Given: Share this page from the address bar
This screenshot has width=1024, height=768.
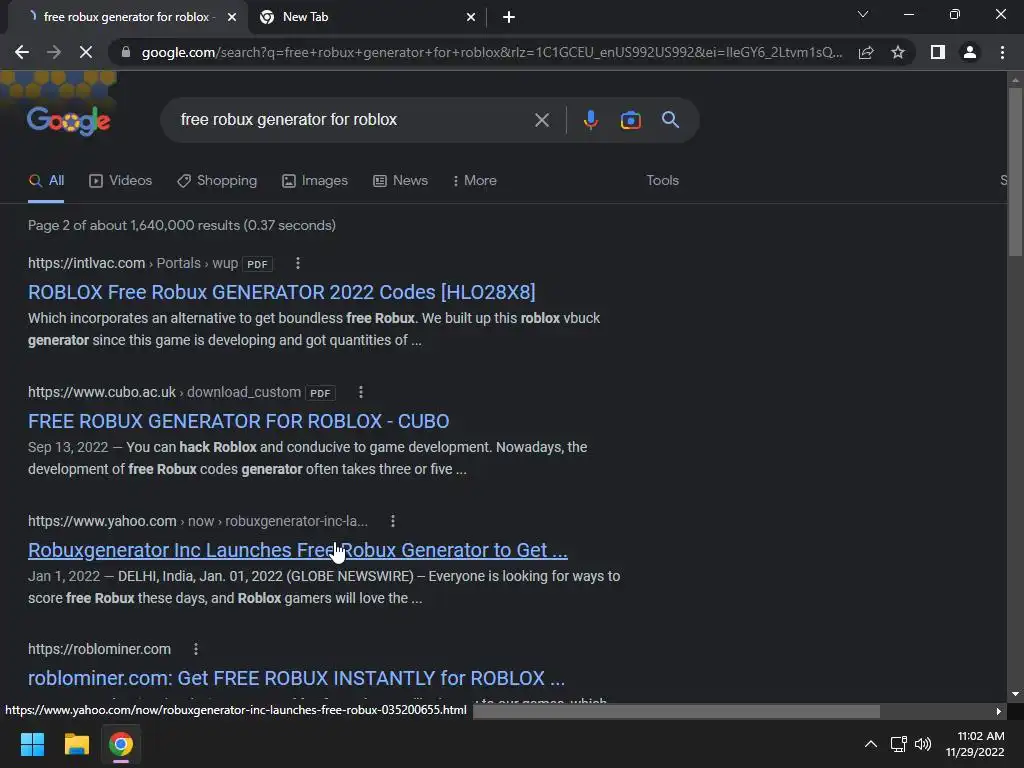Looking at the screenshot, I should [x=866, y=52].
